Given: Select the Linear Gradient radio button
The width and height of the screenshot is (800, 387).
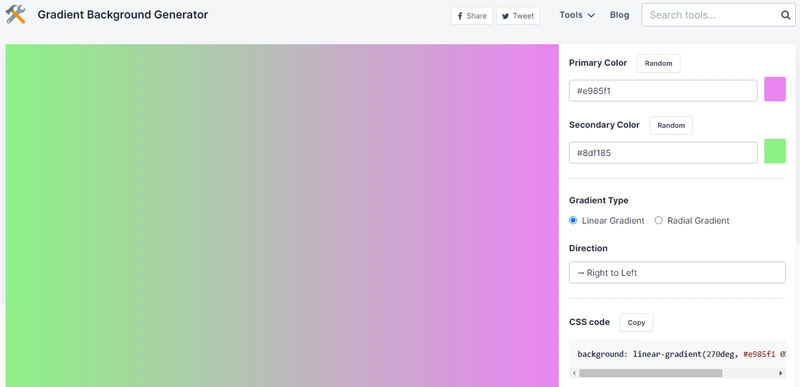Looking at the screenshot, I should (x=573, y=221).
